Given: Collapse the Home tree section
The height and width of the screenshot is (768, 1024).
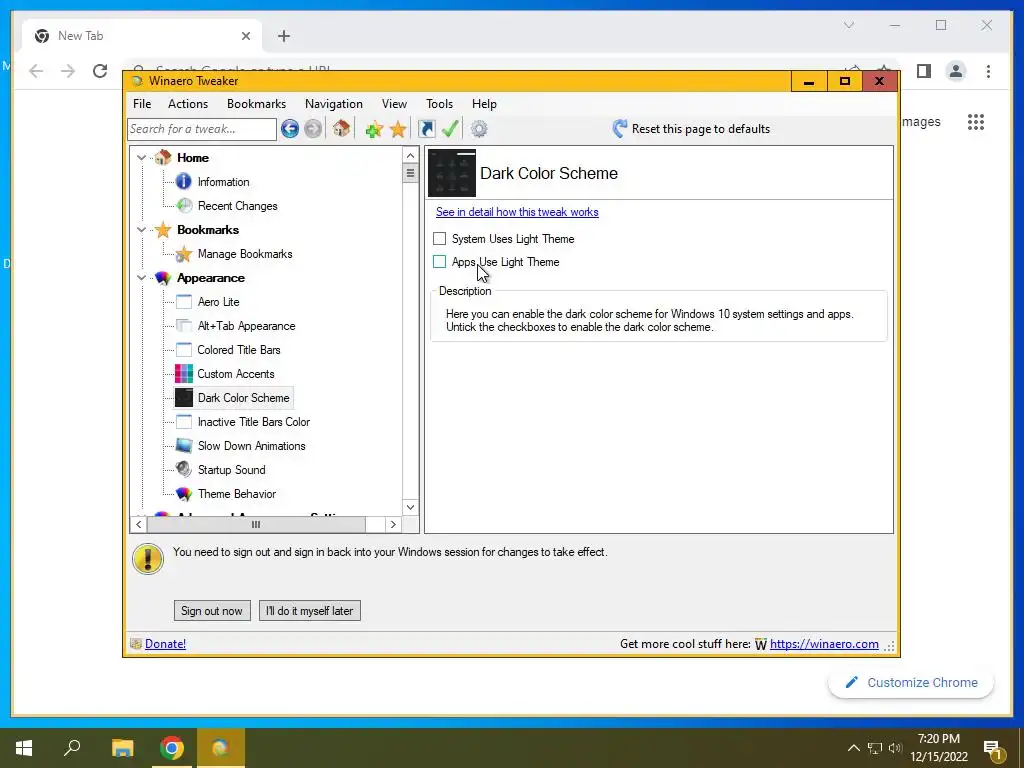Looking at the screenshot, I should 141,157.
